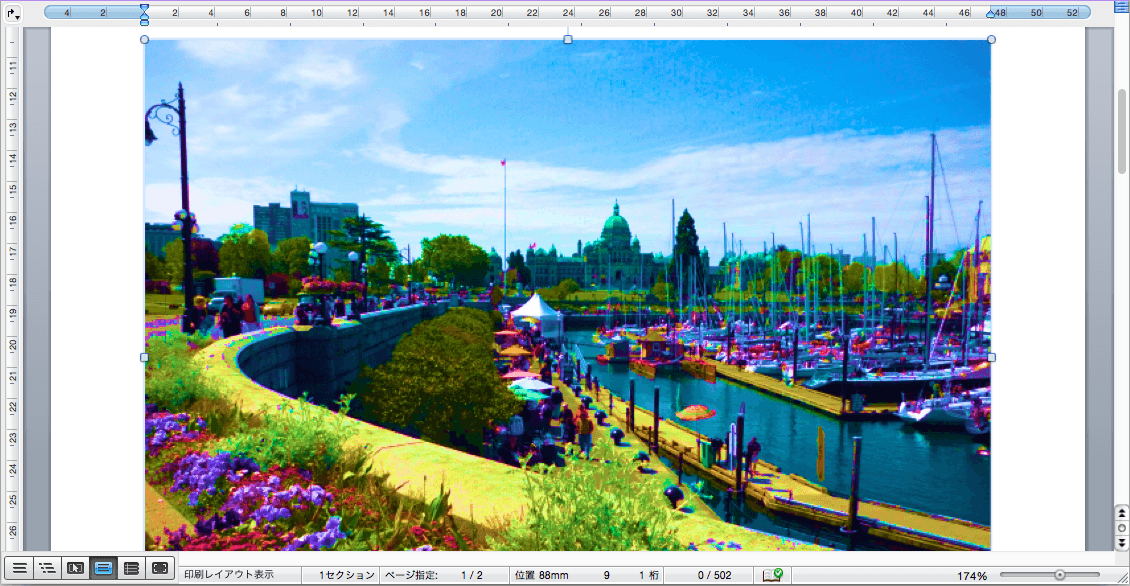The width and height of the screenshot is (1130, 586).
Task: Click the top-left image resize handle
Action: (x=144, y=40)
